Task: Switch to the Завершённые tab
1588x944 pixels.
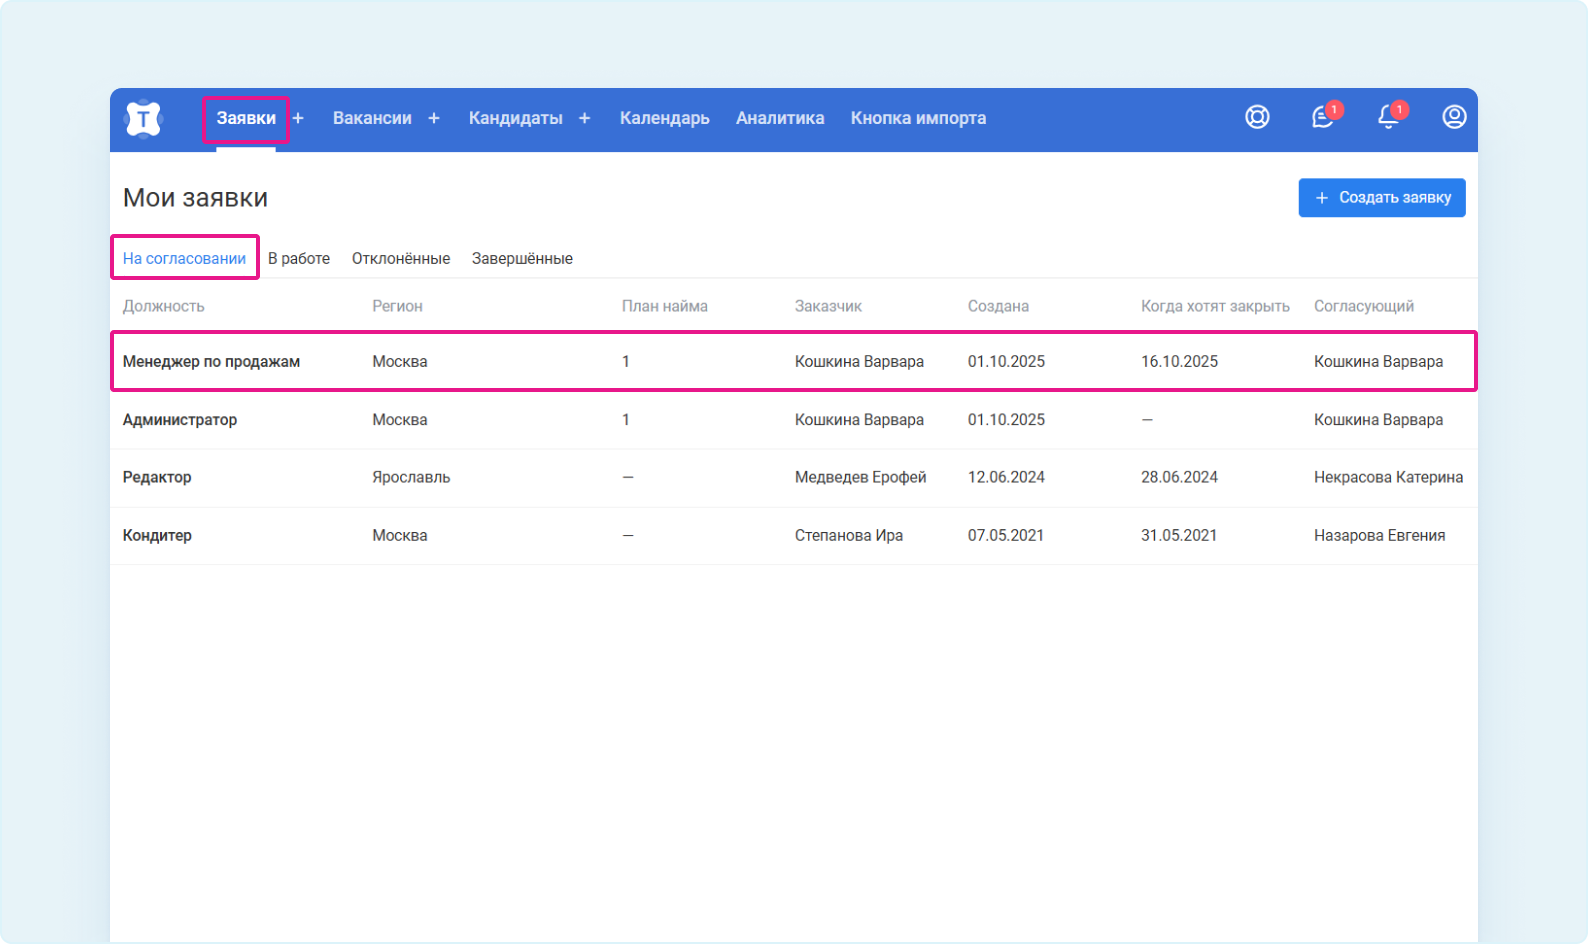Action: pos(522,258)
